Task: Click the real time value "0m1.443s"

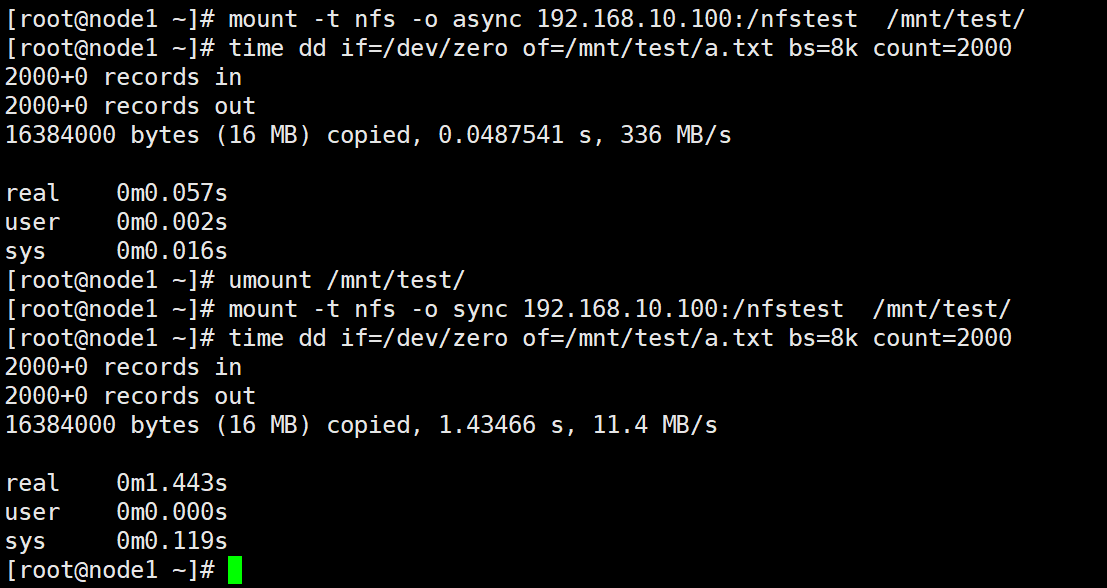Action: point(172,483)
